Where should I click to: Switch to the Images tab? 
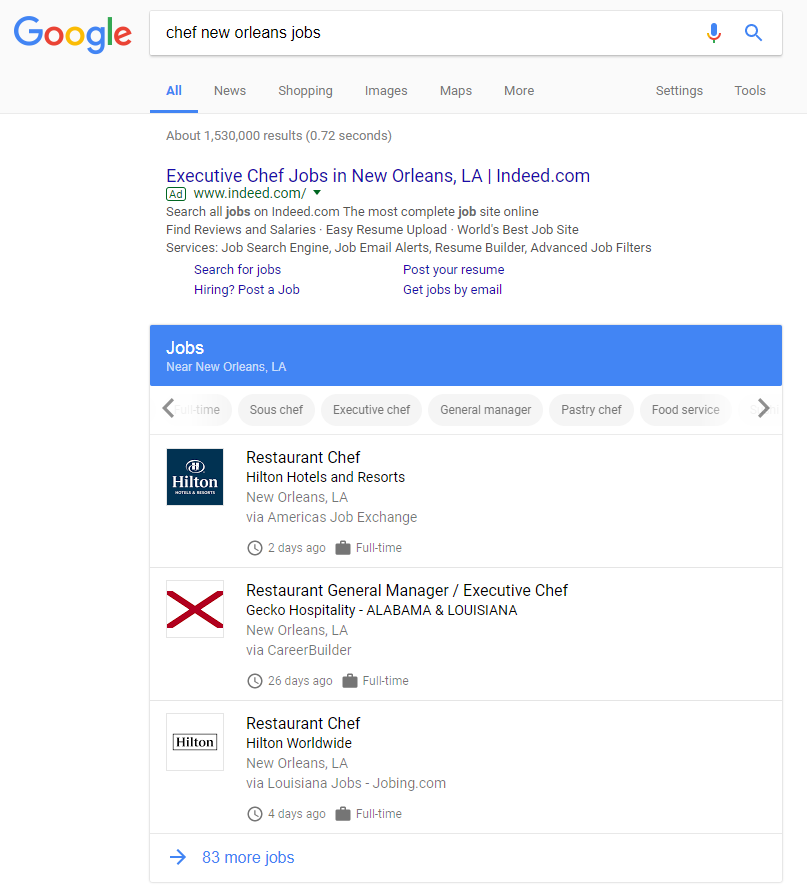(386, 91)
